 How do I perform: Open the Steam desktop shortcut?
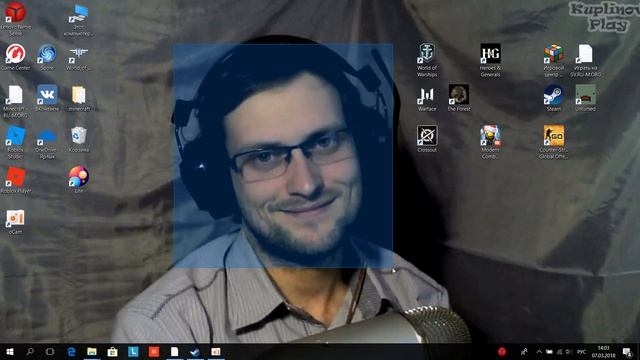pos(553,98)
